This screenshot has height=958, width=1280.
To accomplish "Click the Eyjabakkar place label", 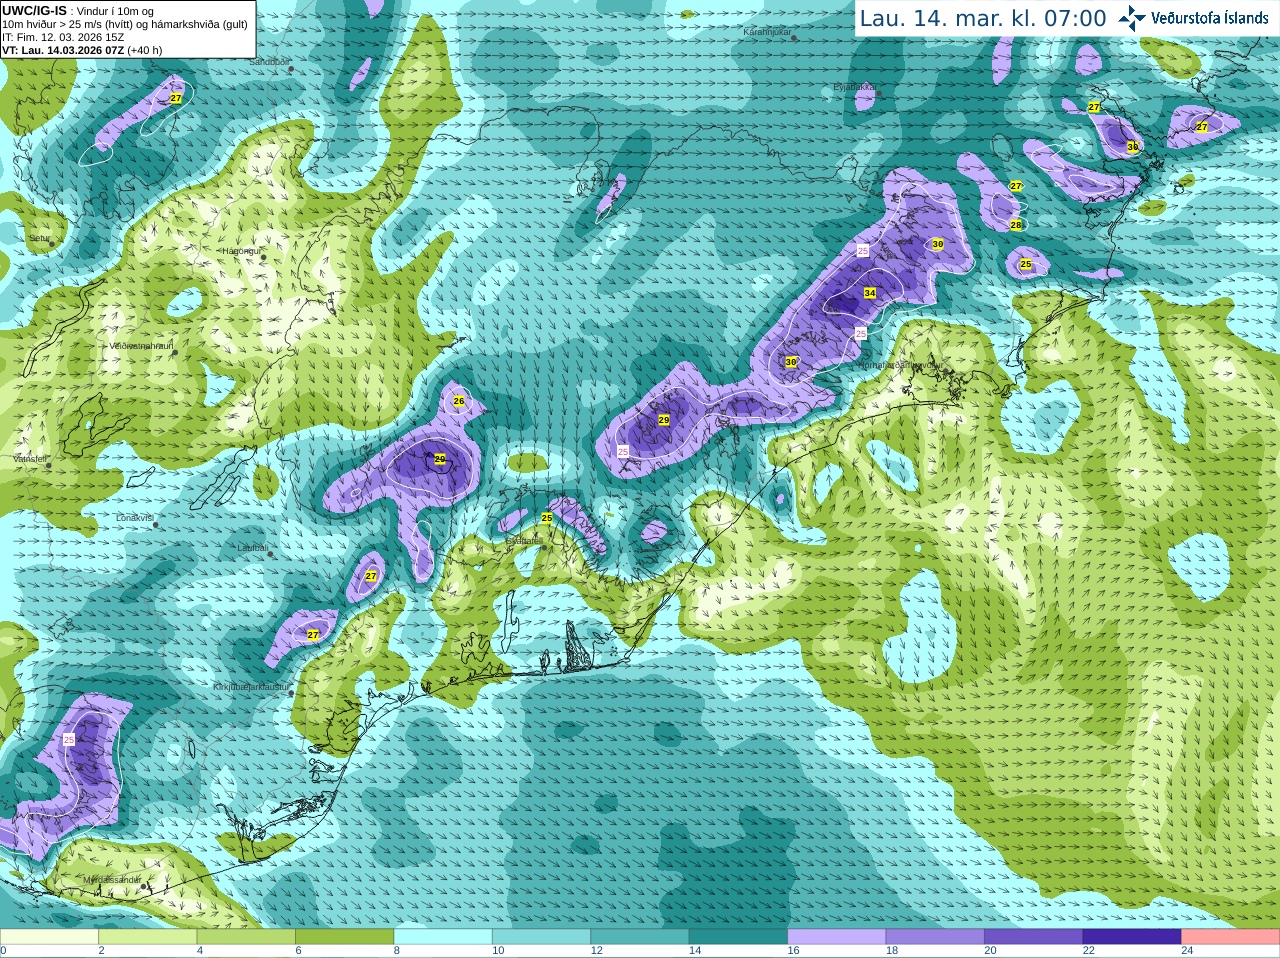I will [x=855, y=87].
